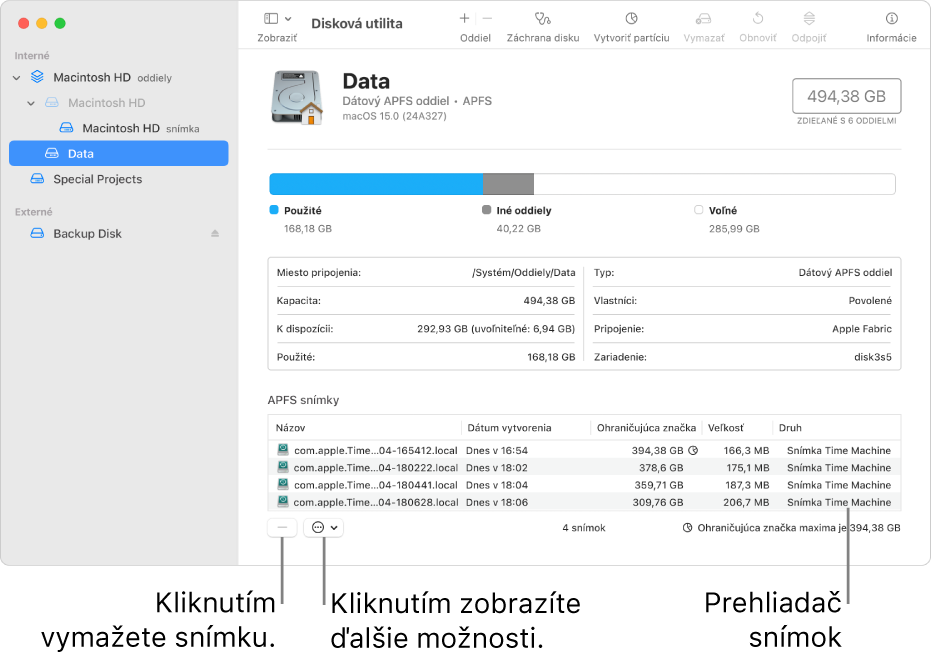Eject Backup Disk with the eject icon
931x662 pixels.
215,234
